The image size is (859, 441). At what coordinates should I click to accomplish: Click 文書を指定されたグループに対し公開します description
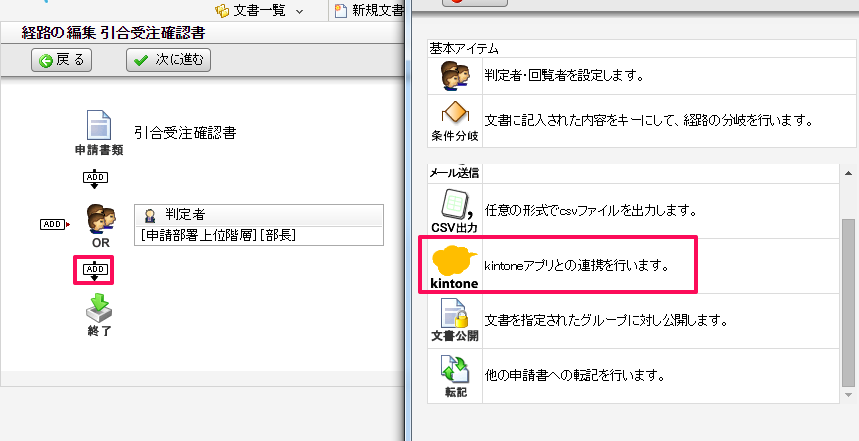point(606,320)
